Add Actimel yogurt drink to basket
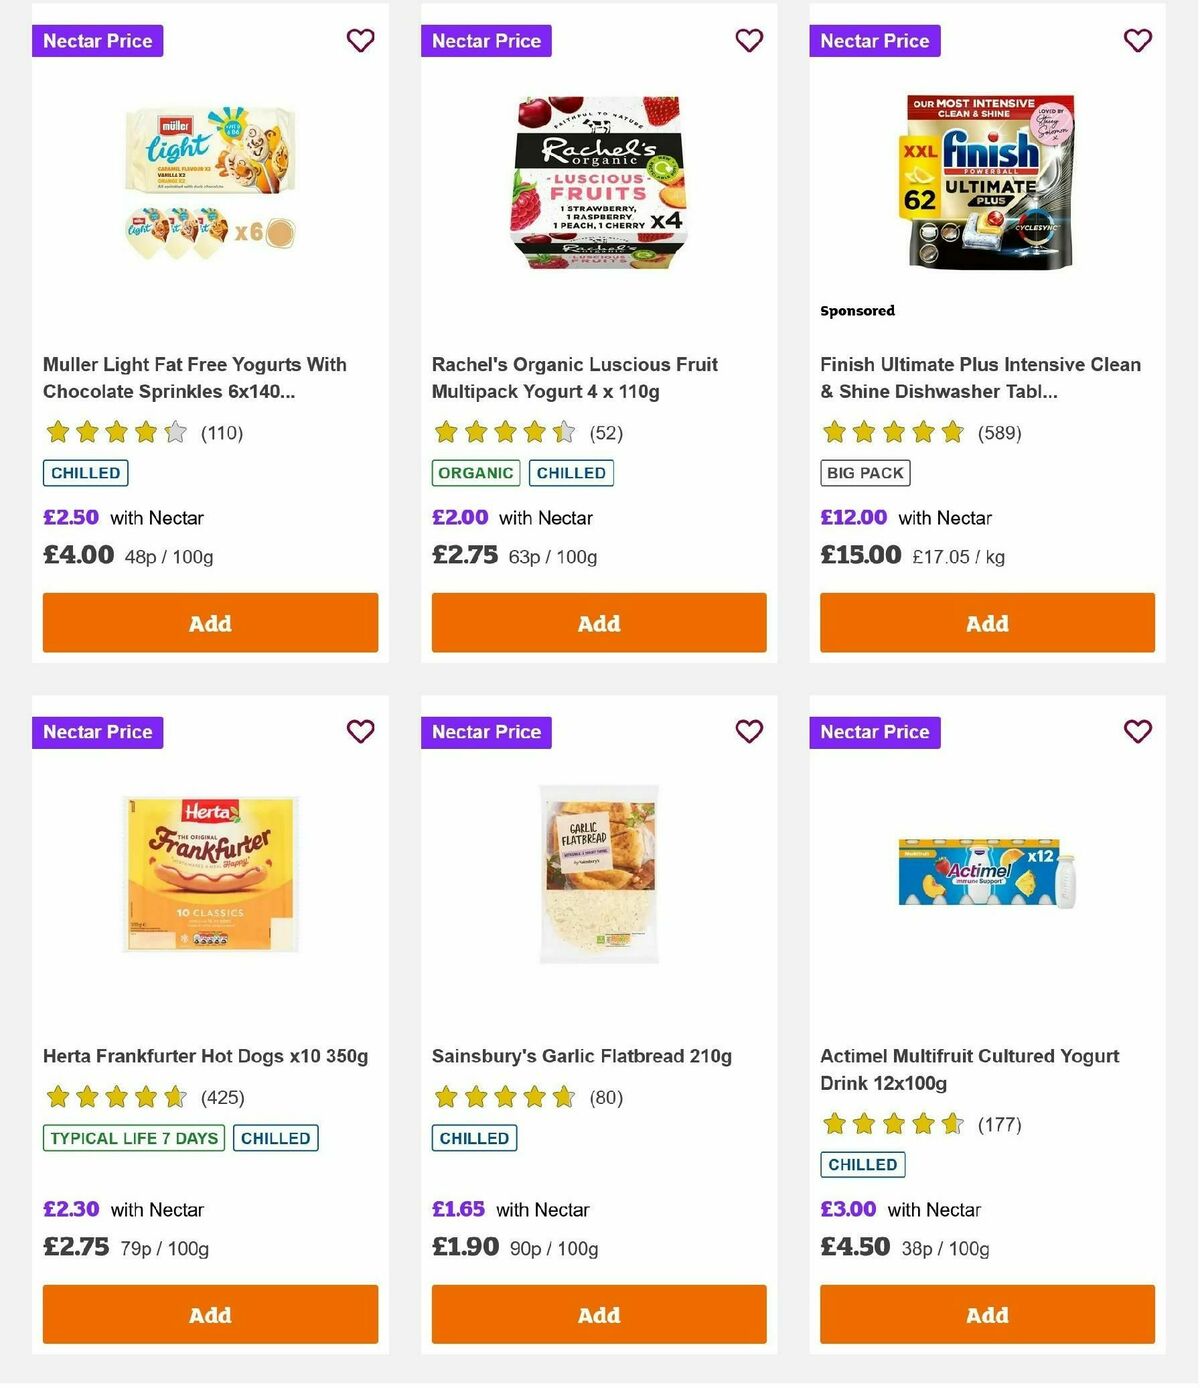This screenshot has width=1200, height=1388. click(987, 1314)
